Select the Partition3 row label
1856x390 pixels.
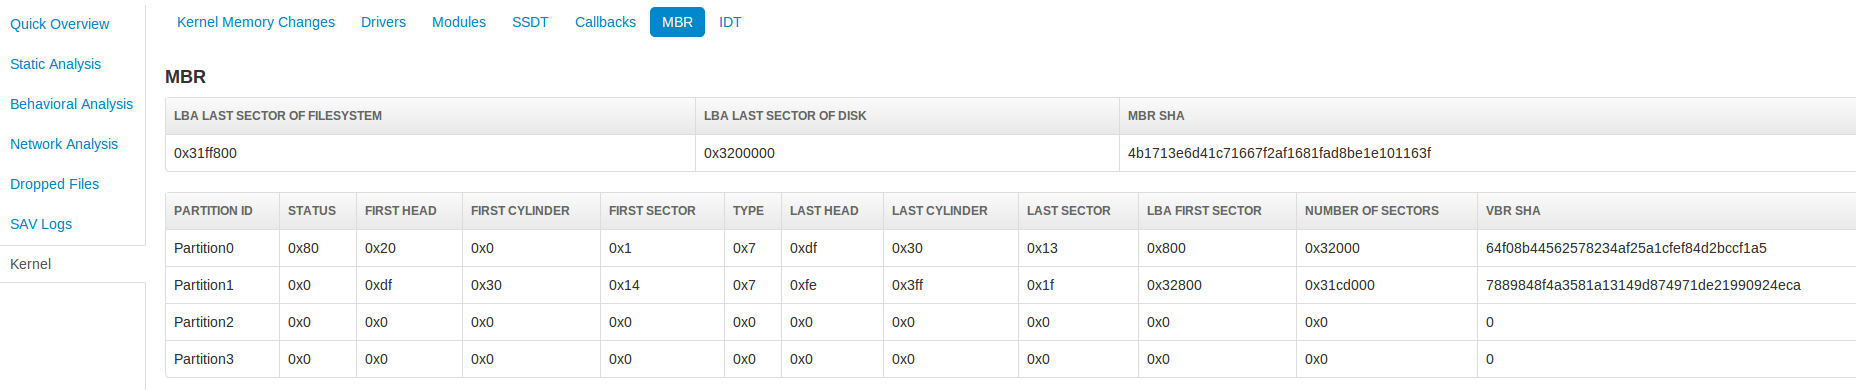click(204, 359)
